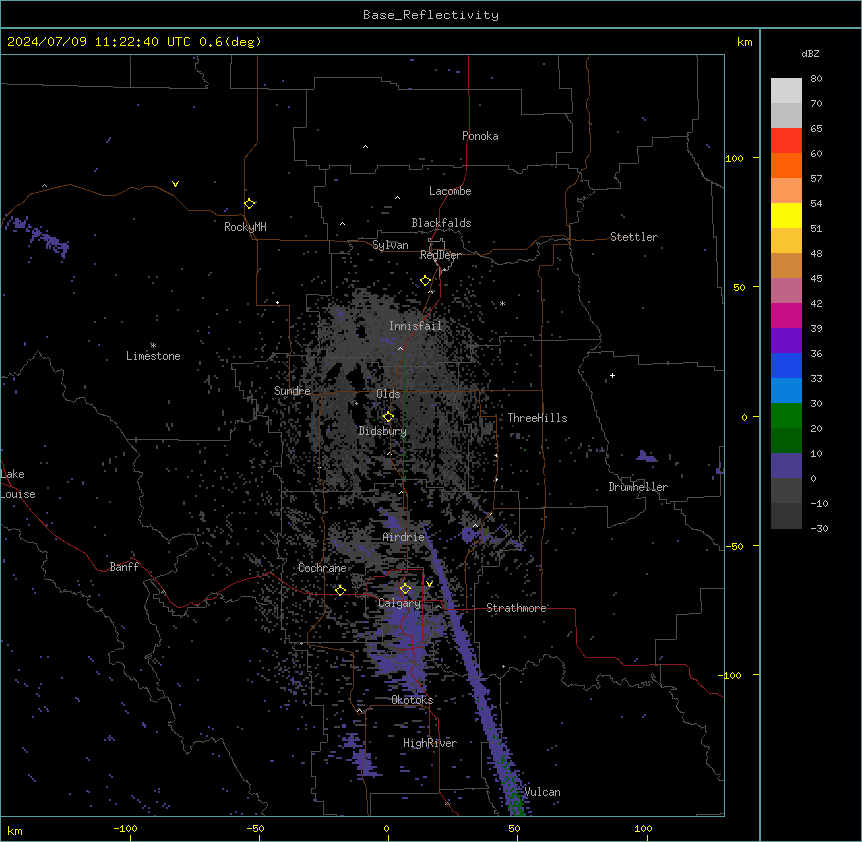The width and height of the screenshot is (862, 842).
Task: Click the white 80 dBZ legend swatch
Action: point(786,91)
